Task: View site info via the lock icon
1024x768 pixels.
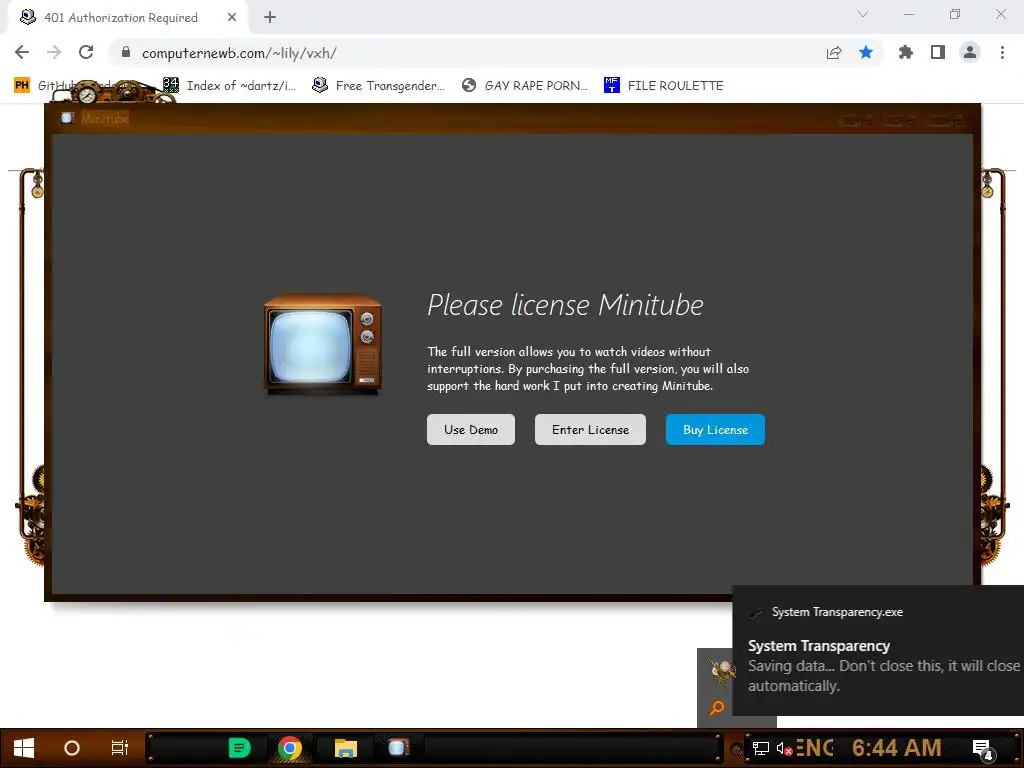Action: 126,52
